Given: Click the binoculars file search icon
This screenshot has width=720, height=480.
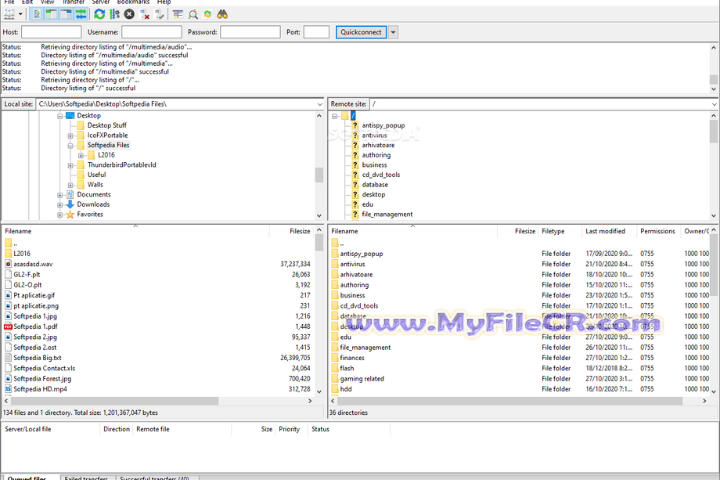Looking at the screenshot, I should pos(223,14).
